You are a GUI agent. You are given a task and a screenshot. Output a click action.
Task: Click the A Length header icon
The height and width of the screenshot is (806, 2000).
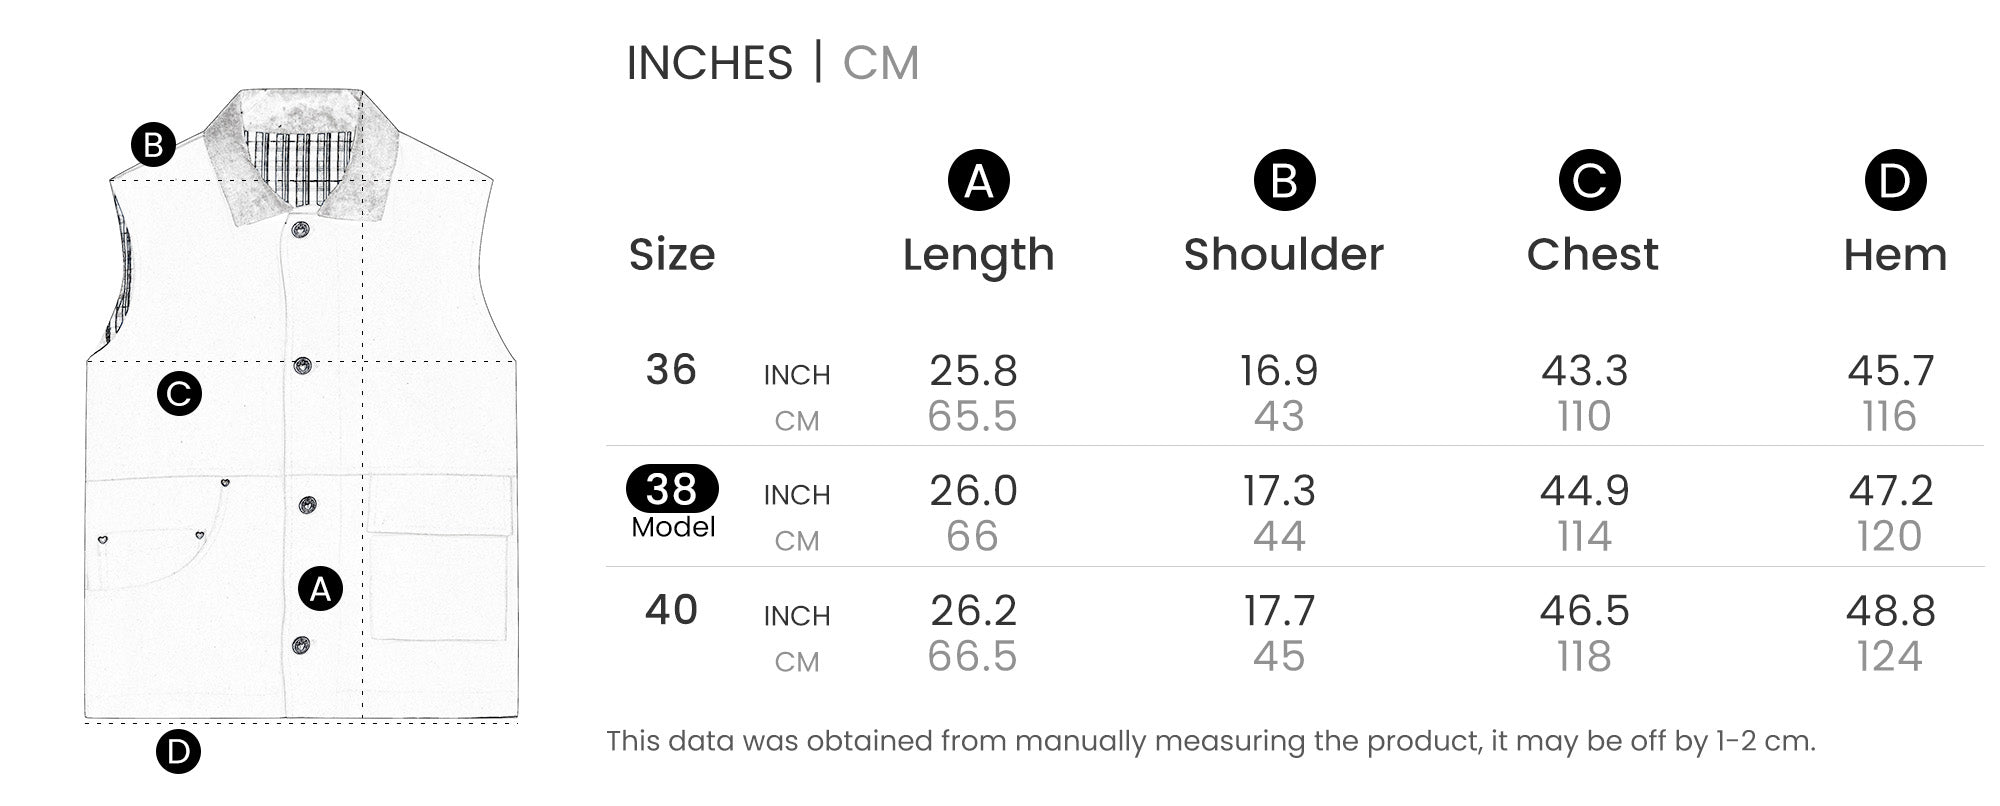tap(979, 180)
